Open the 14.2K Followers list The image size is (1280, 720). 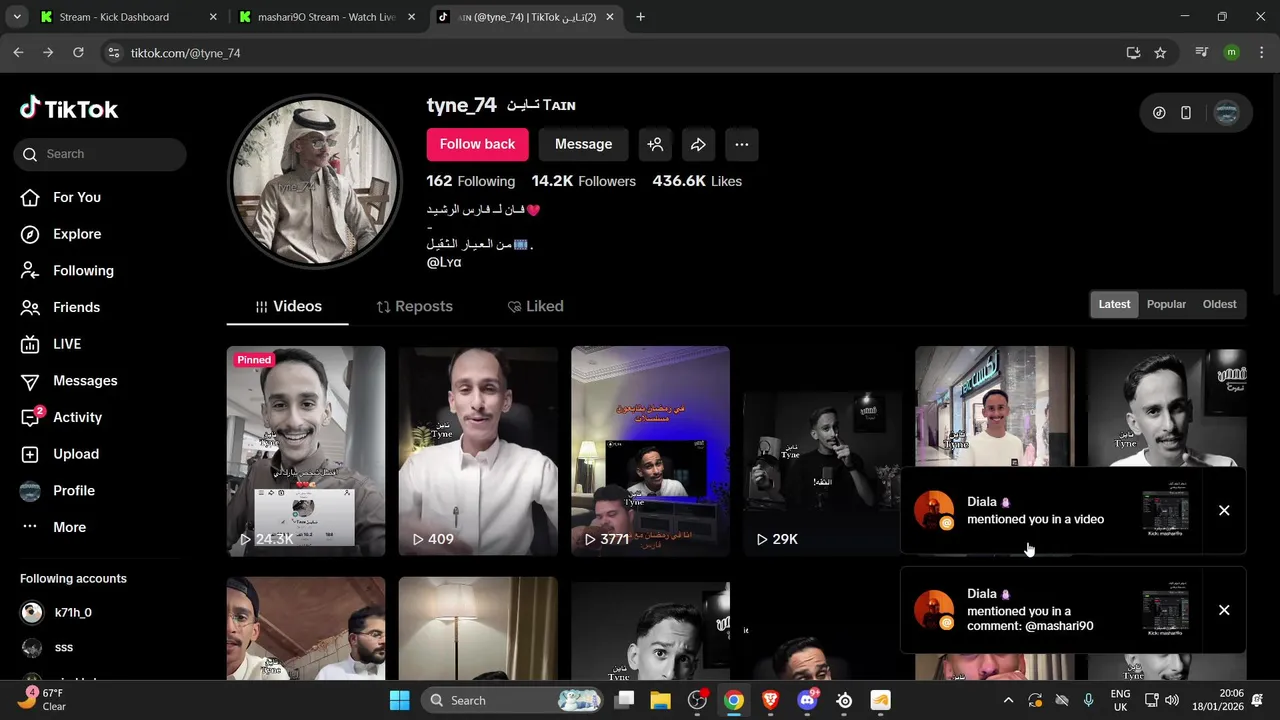click(x=583, y=181)
